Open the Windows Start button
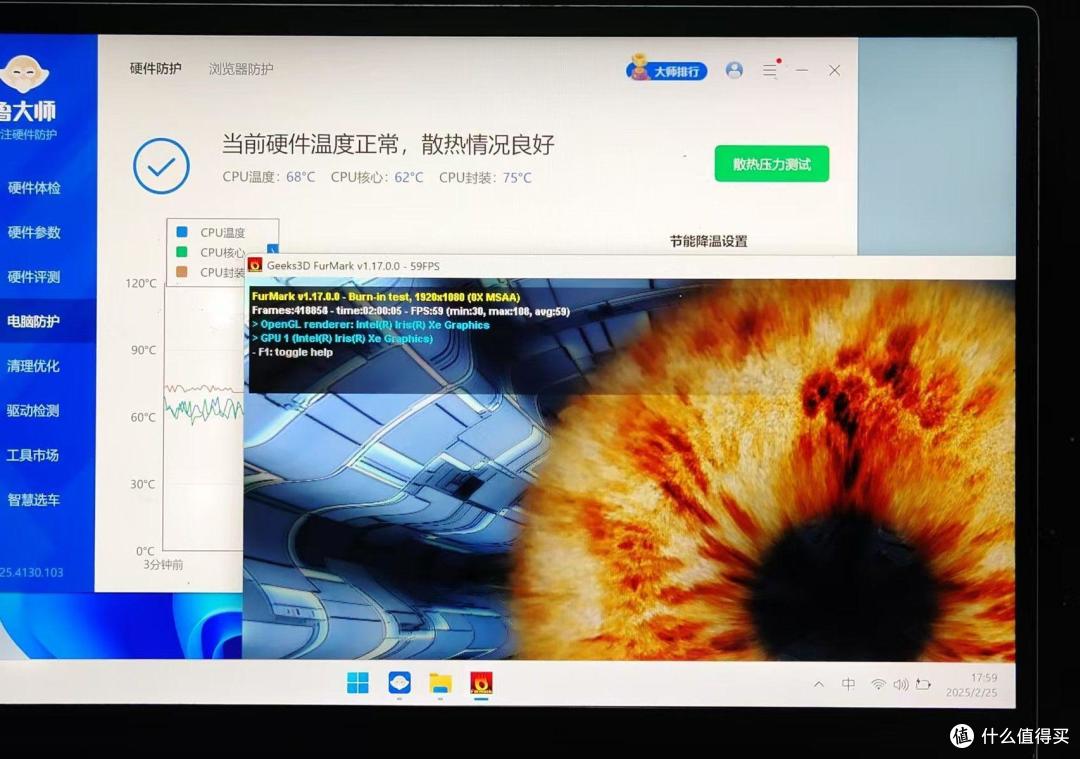Viewport: 1080px width, 759px height. (357, 683)
